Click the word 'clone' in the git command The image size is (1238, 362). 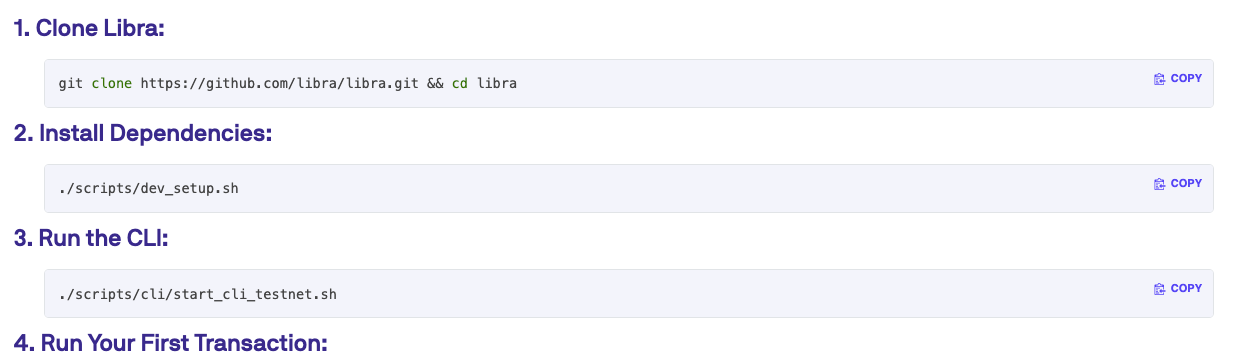point(111,83)
